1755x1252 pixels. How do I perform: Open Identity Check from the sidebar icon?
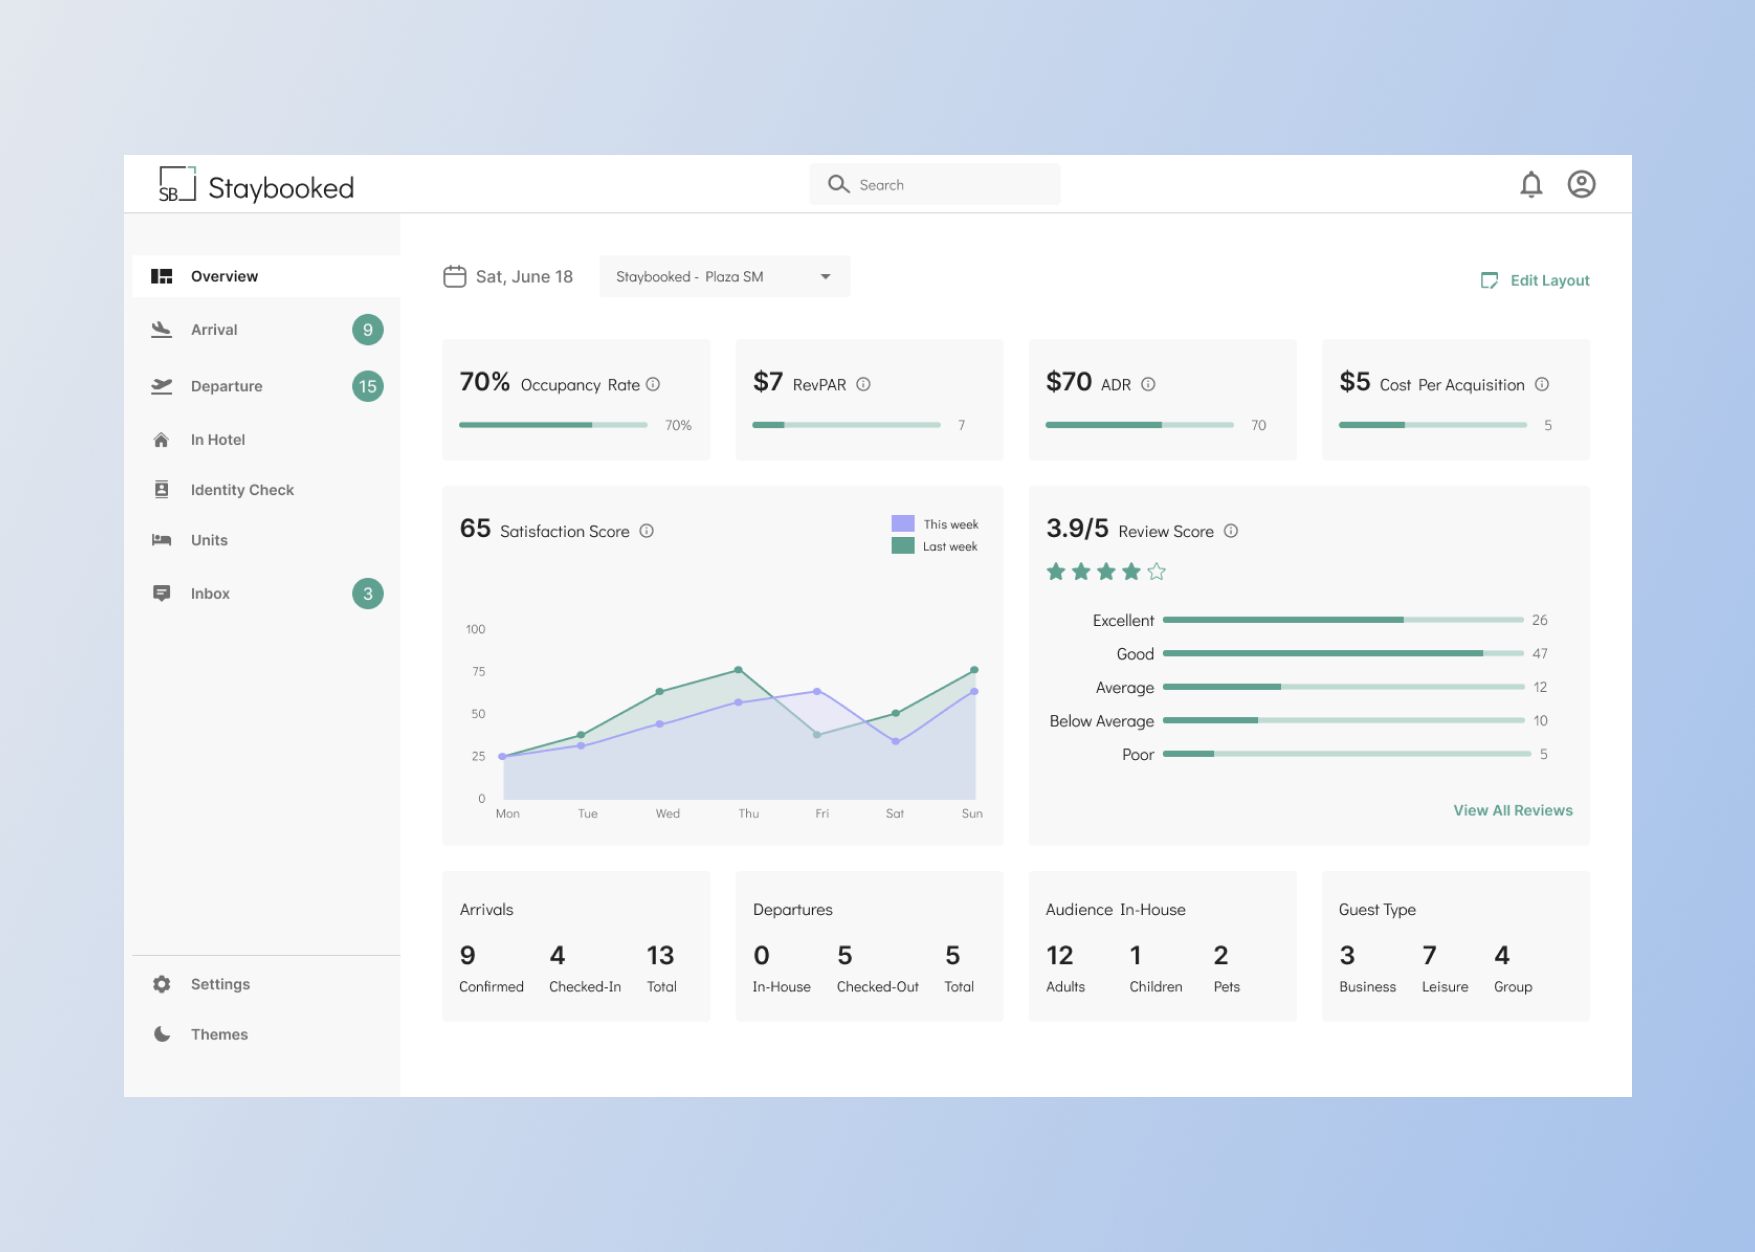tap(162, 489)
